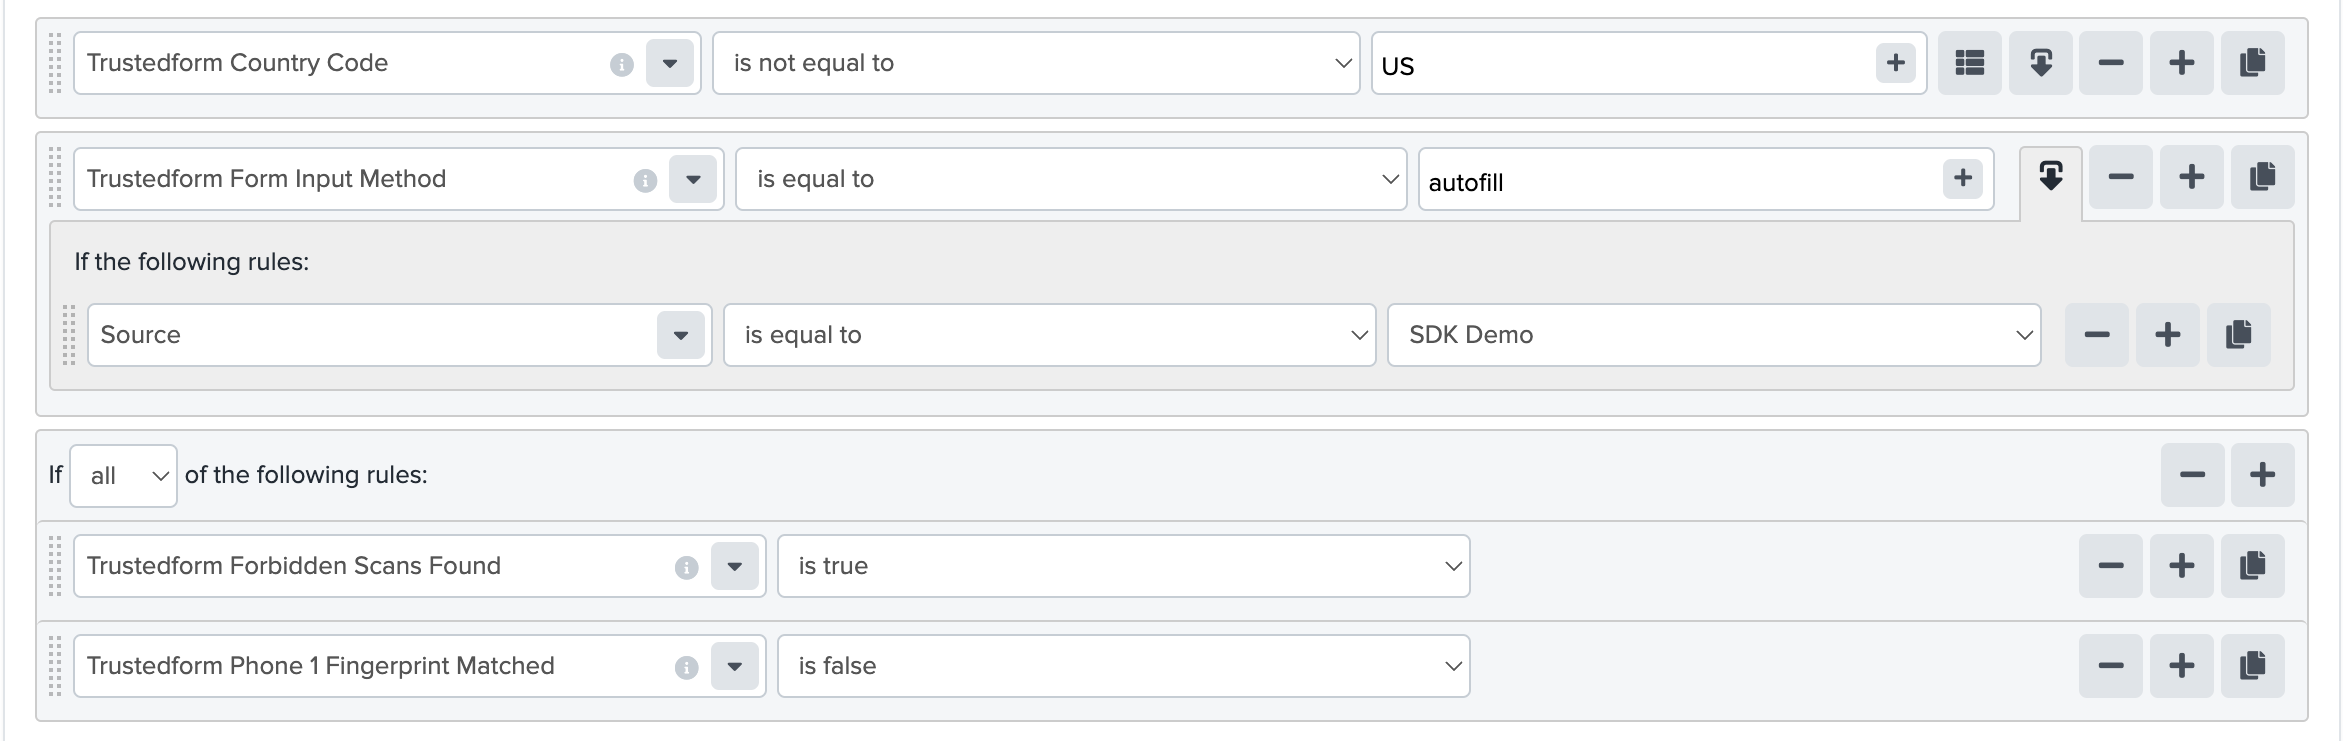Add a rule after Source equals SDK Demo

tap(2167, 335)
